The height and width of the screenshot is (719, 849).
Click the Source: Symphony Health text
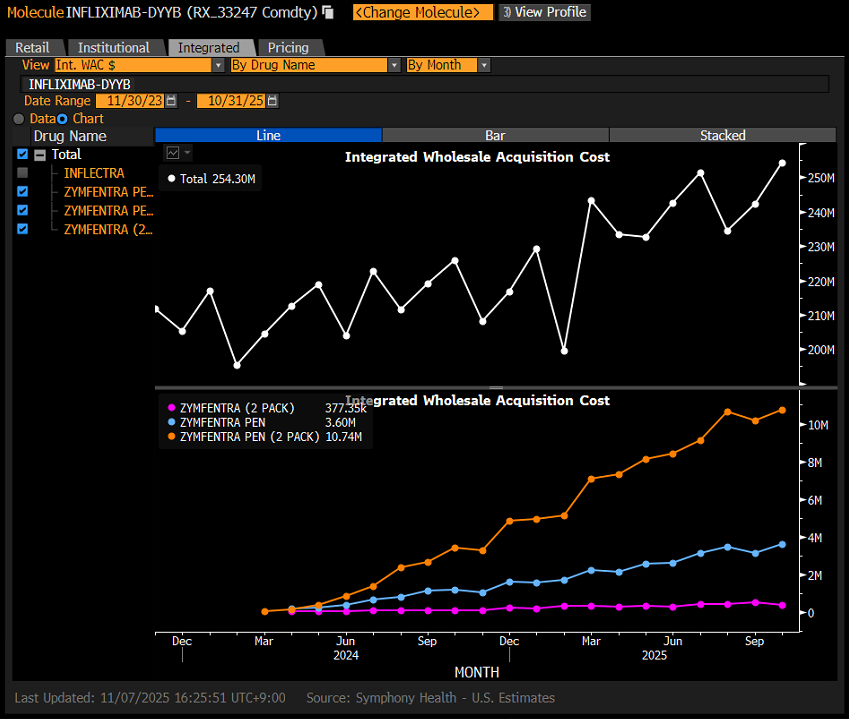(430, 698)
